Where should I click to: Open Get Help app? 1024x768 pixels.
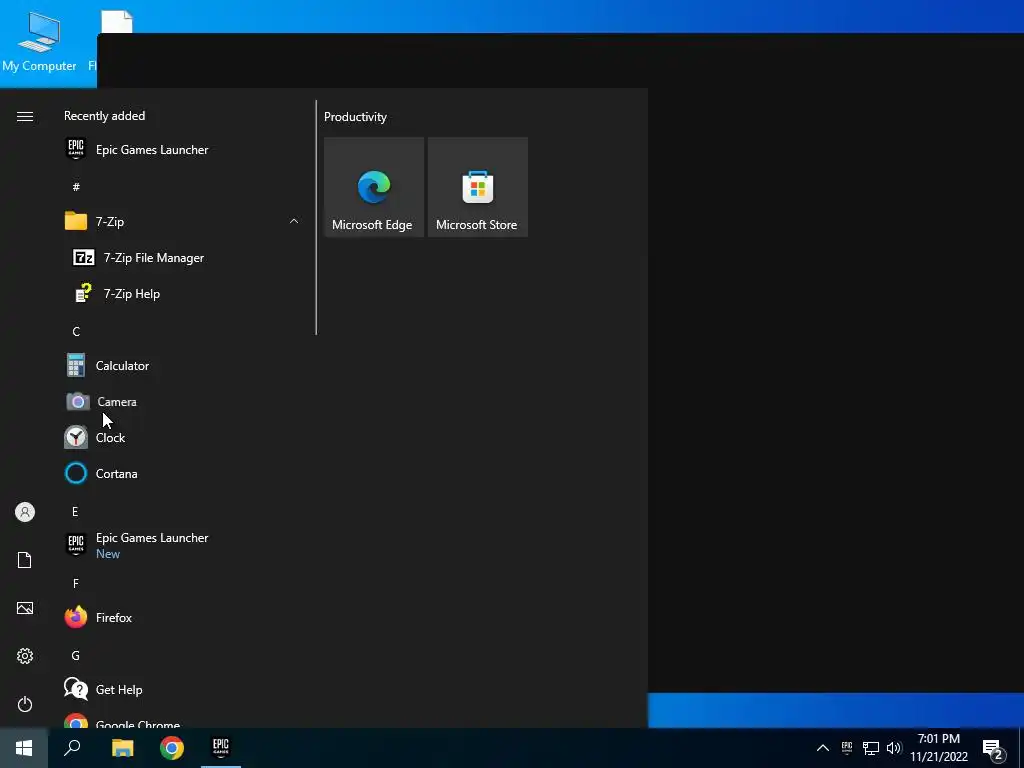click(x=183, y=689)
